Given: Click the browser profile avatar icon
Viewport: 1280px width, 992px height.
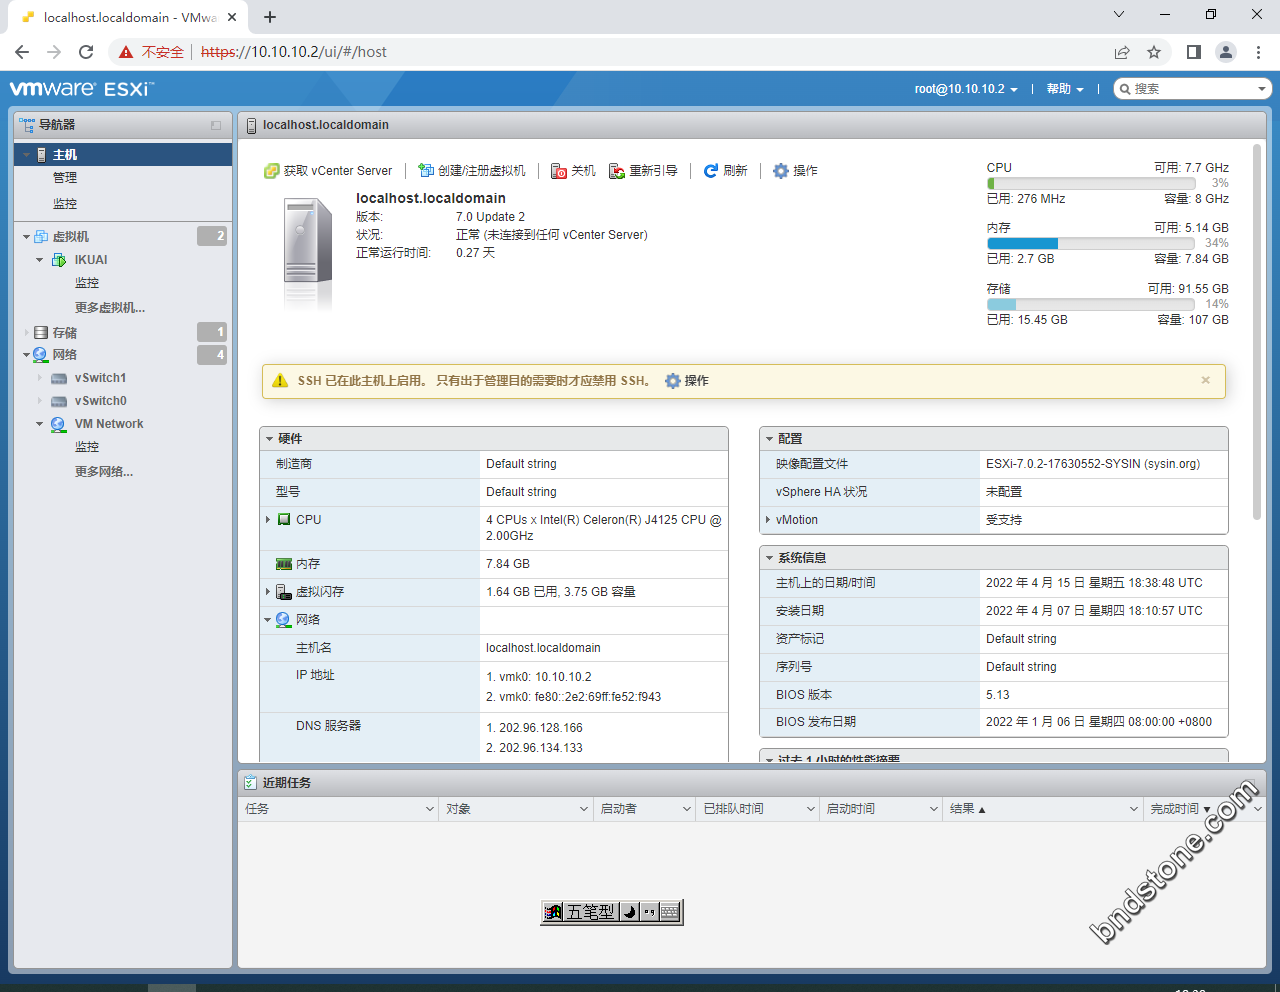Looking at the screenshot, I should [1226, 52].
